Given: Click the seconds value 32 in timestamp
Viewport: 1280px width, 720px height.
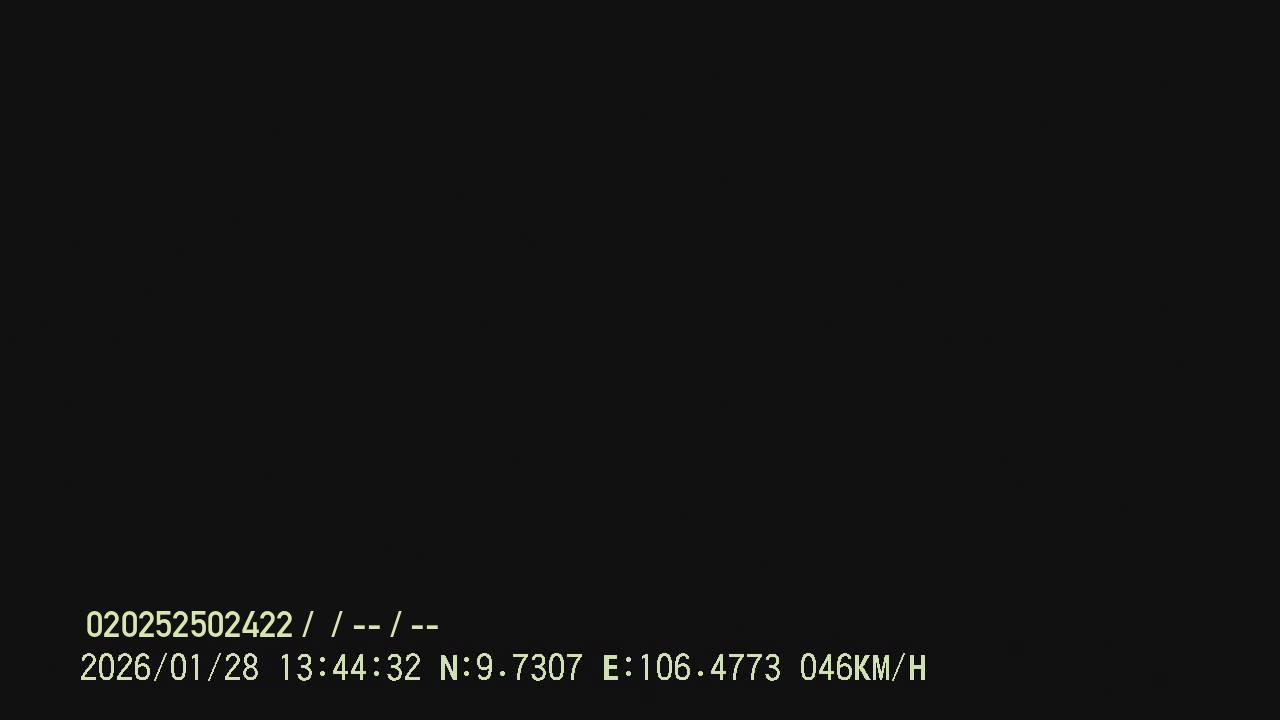Looking at the screenshot, I should click(403, 668).
